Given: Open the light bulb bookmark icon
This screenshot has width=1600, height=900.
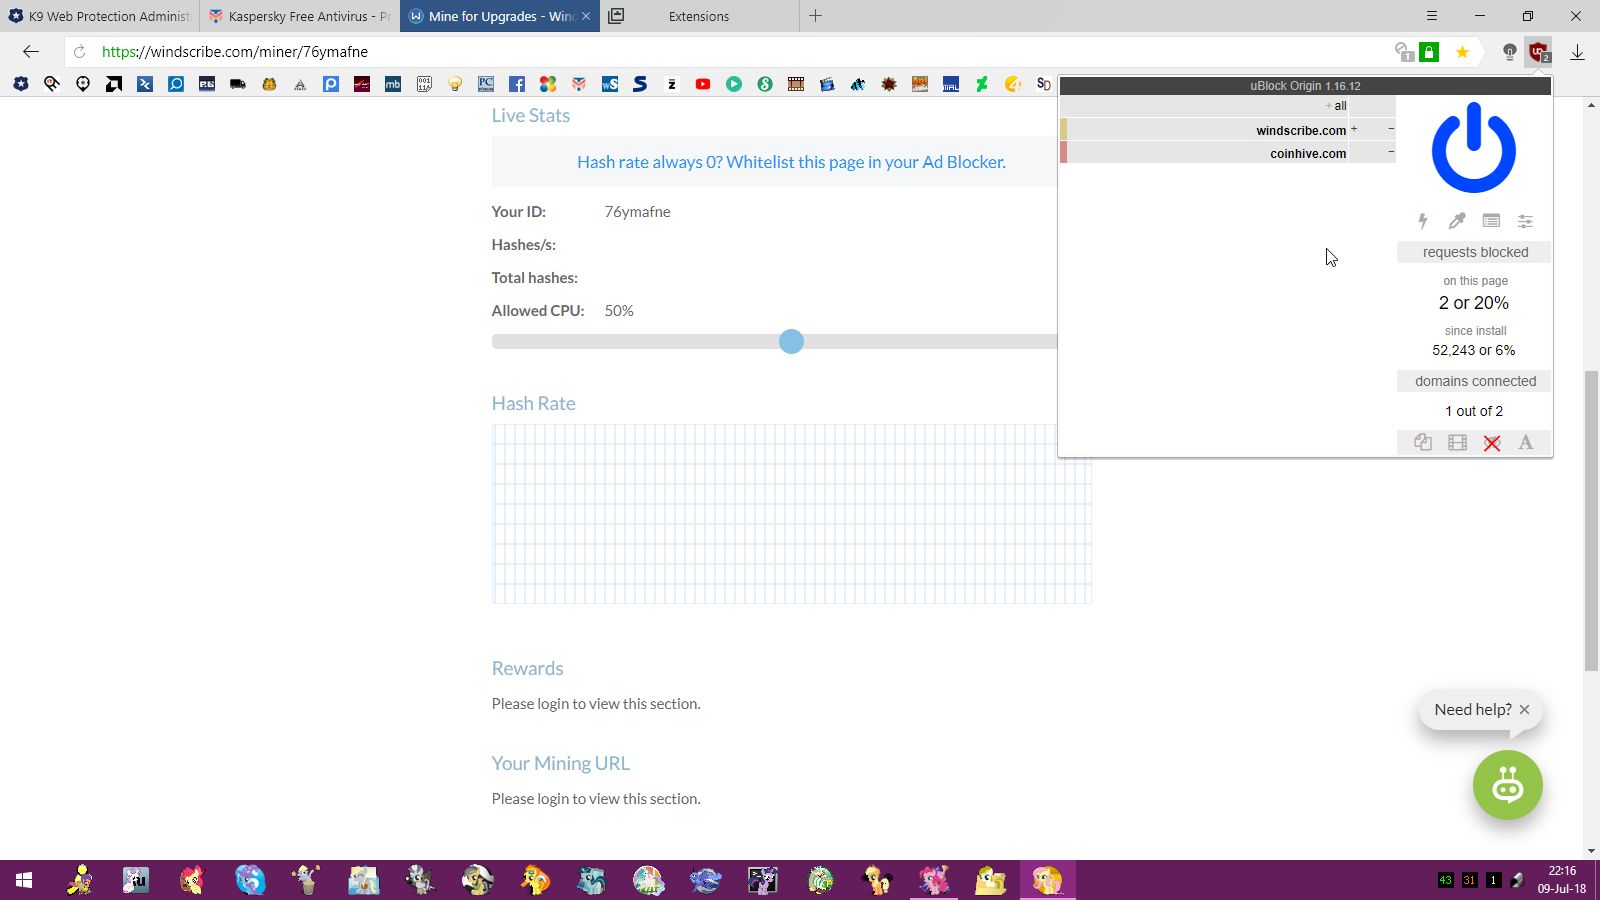Looking at the screenshot, I should click(455, 84).
